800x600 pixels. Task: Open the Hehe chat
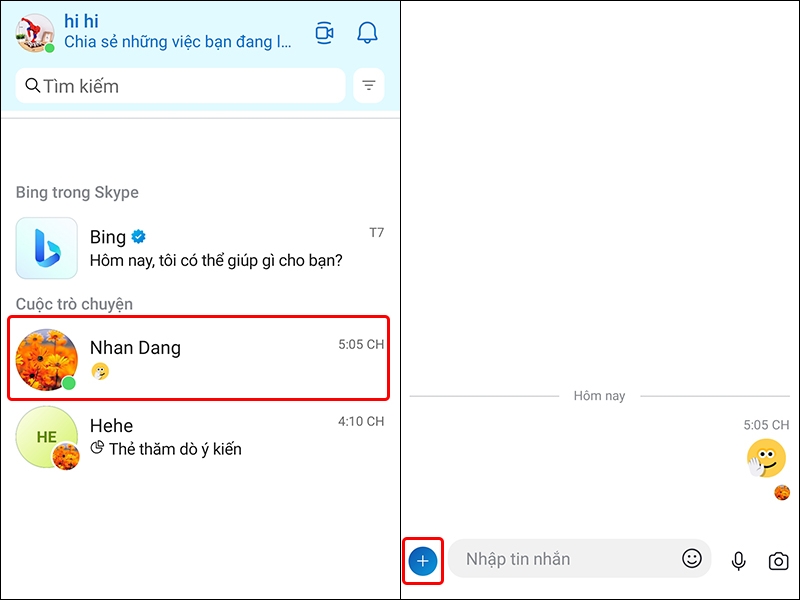pyautogui.click(x=200, y=437)
